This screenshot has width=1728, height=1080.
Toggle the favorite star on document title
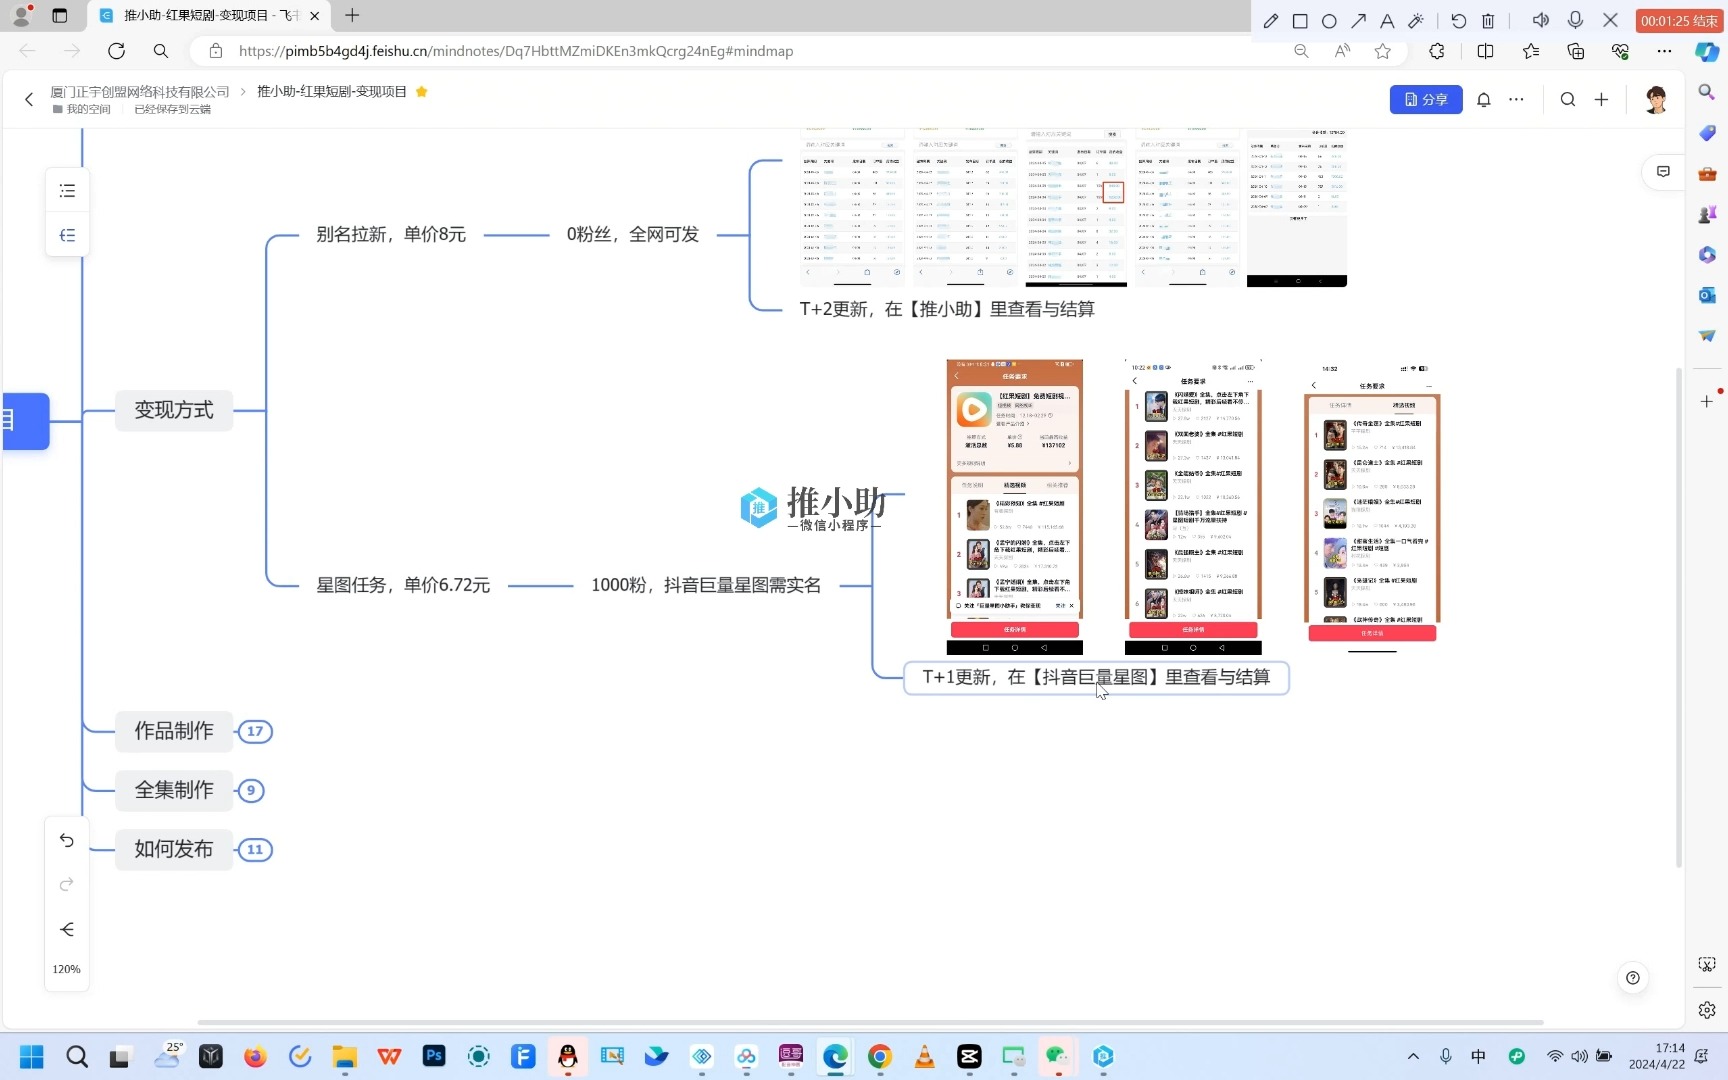422,91
